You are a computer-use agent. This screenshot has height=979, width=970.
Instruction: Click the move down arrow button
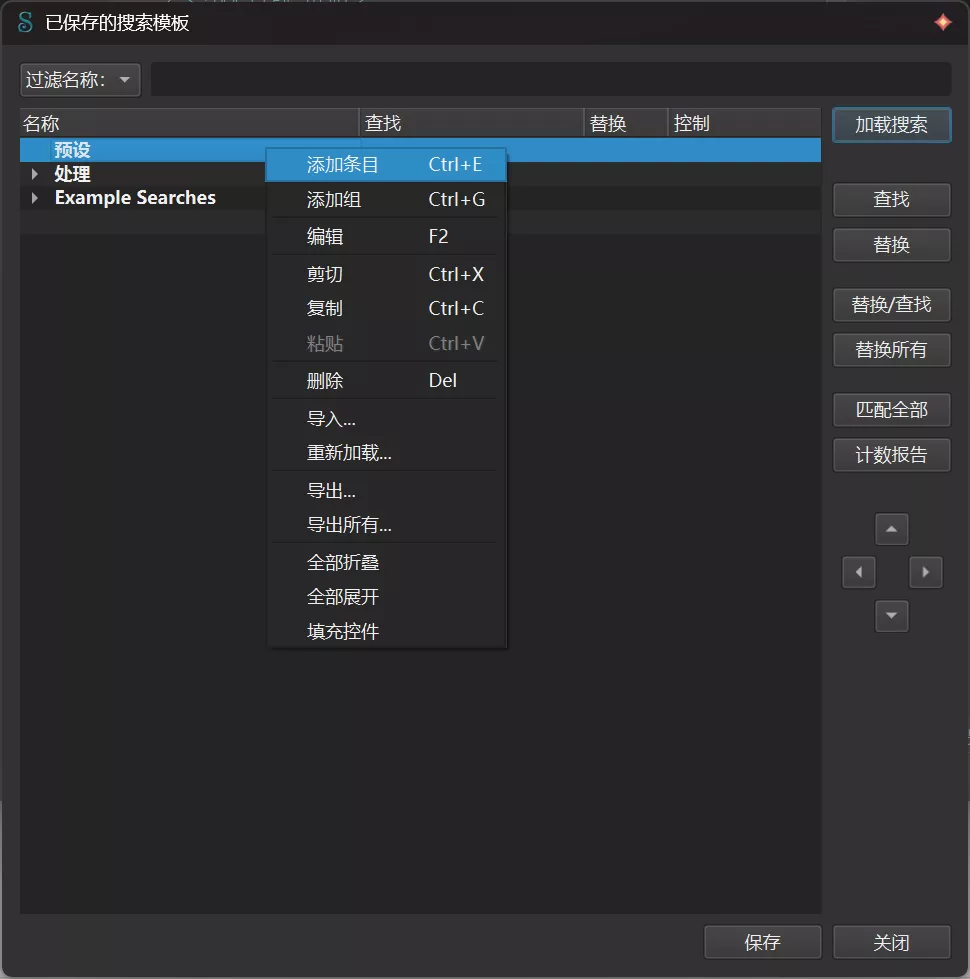[891, 616]
